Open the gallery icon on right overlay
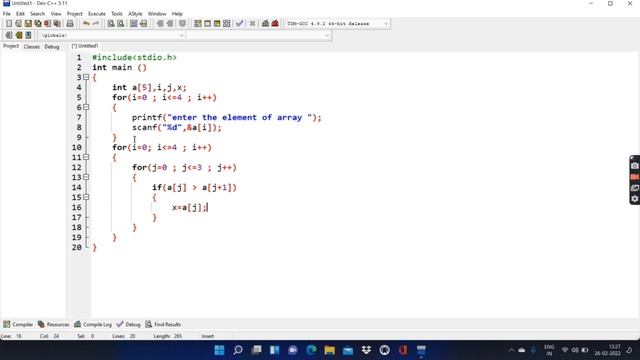 tap(635, 188)
